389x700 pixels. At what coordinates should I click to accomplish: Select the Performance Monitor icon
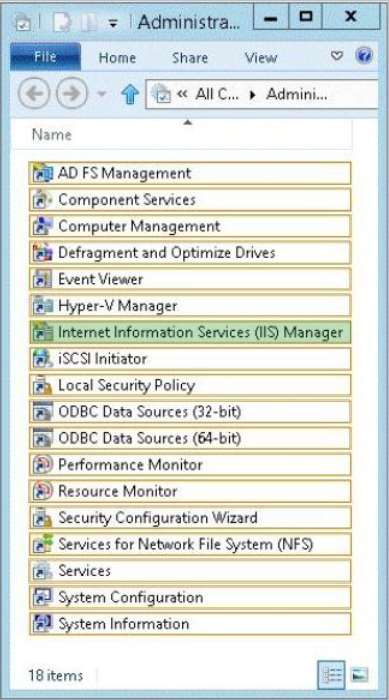[43, 464]
